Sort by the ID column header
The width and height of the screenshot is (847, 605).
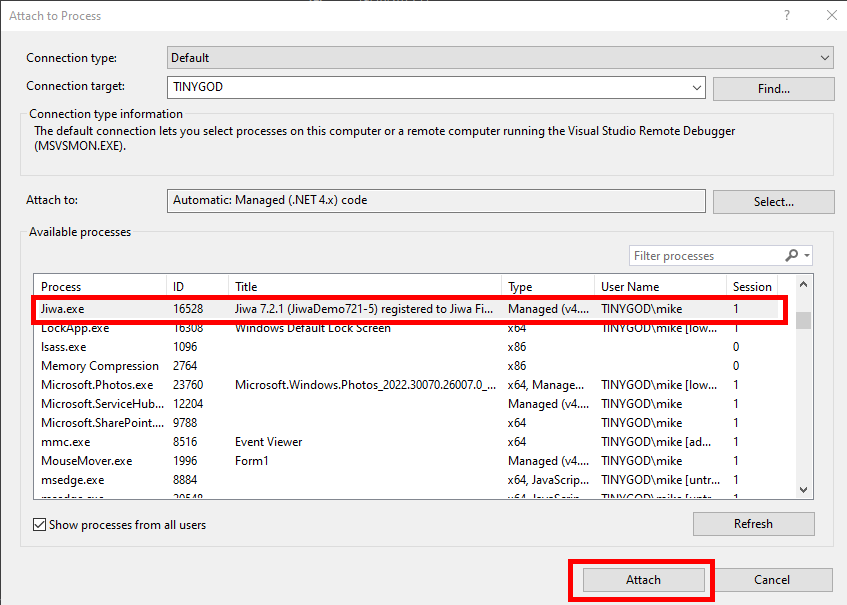(196, 287)
